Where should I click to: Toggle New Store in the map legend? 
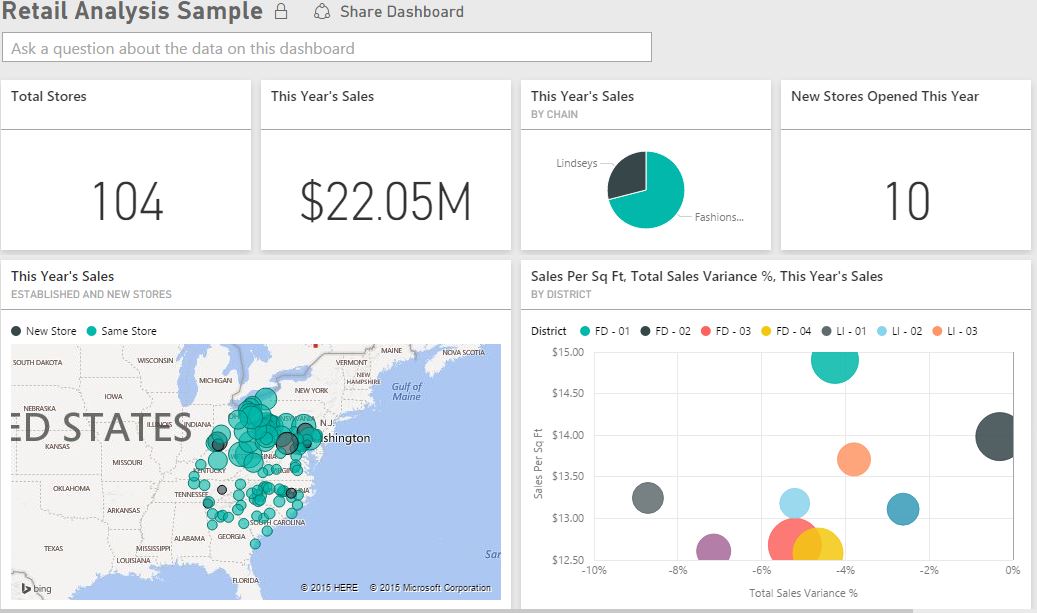point(16,330)
